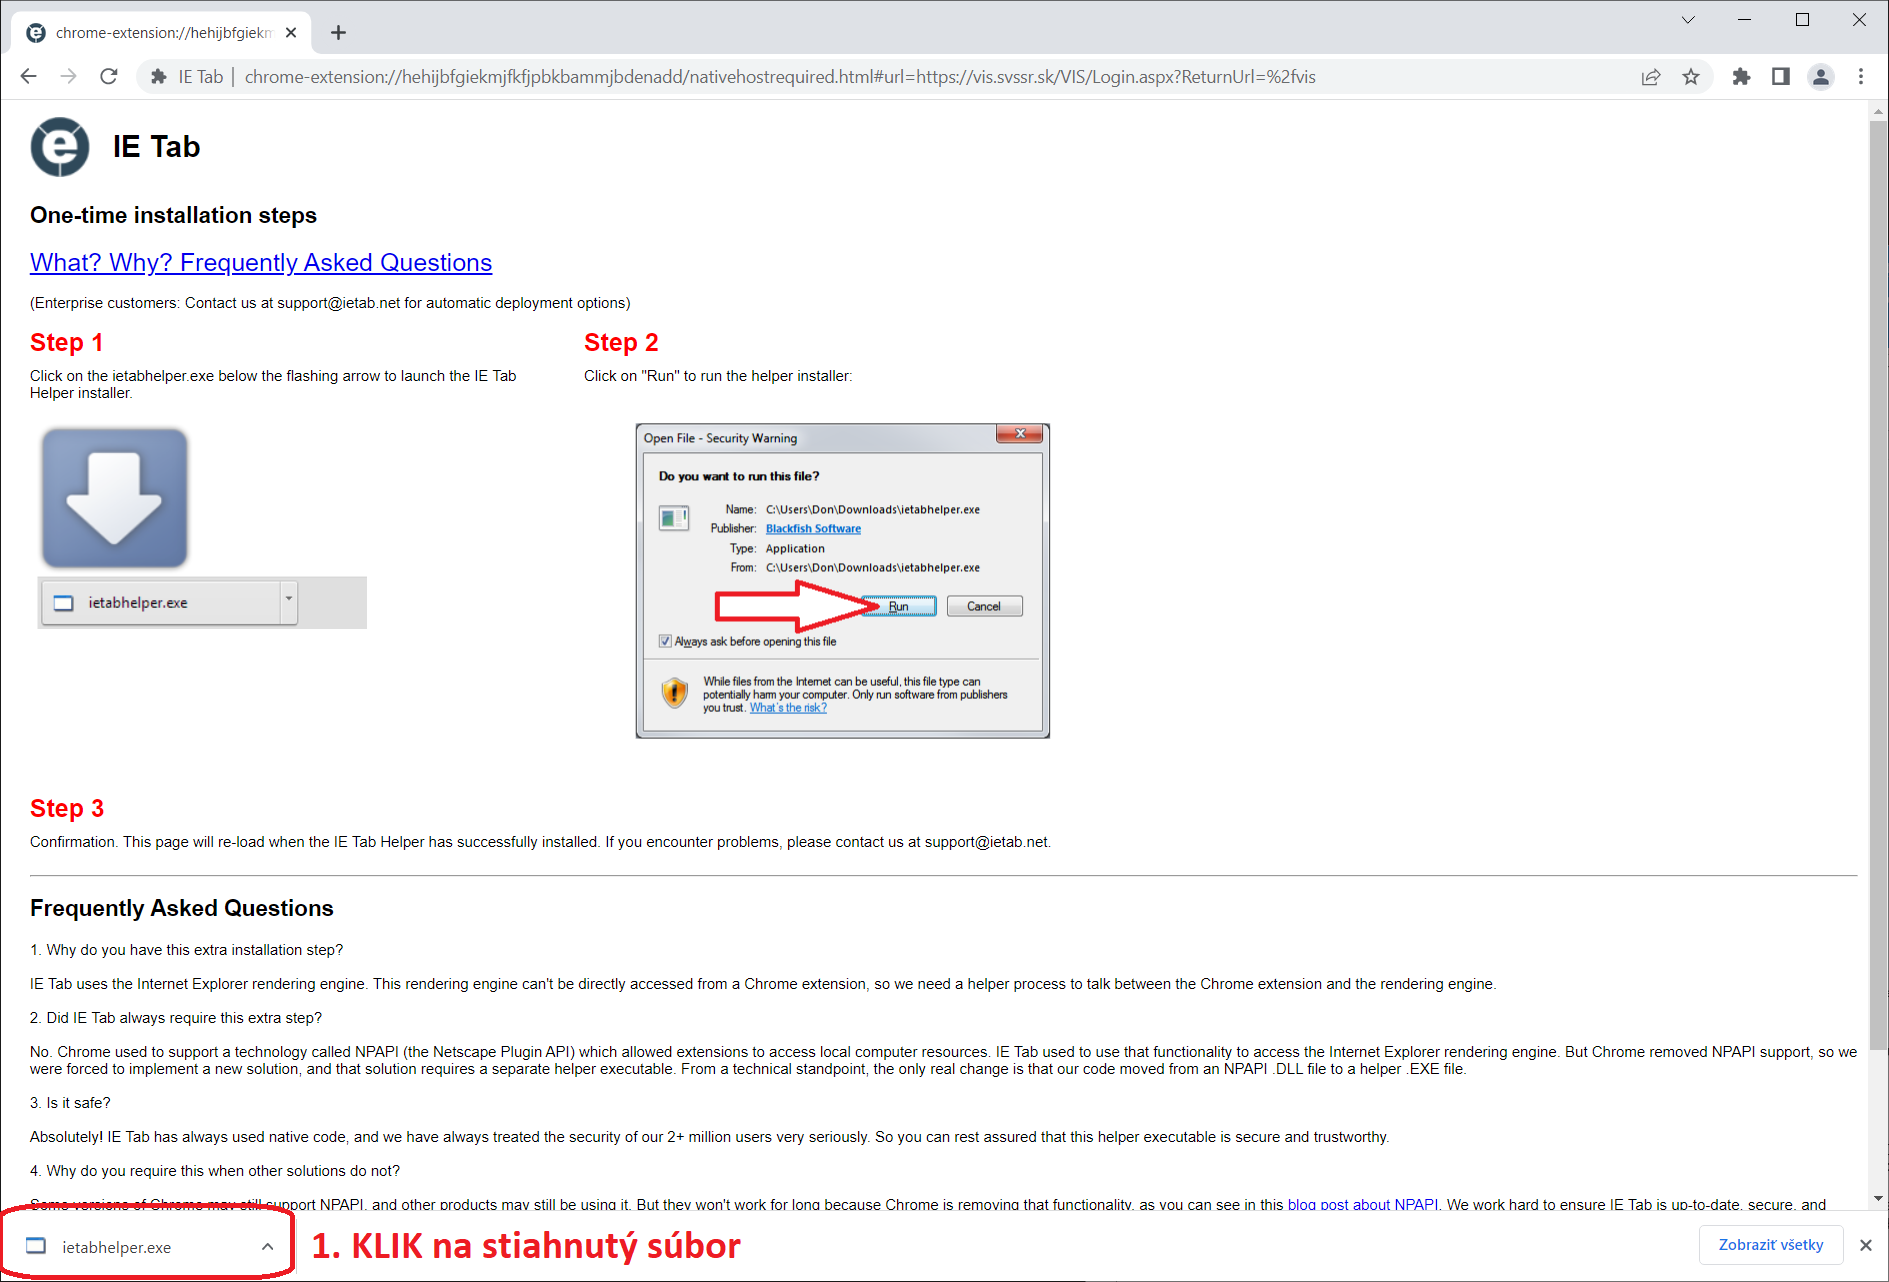The width and height of the screenshot is (1889, 1282).
Task: Open the Extensions puzzle menu
Action: coord(1741,77)
